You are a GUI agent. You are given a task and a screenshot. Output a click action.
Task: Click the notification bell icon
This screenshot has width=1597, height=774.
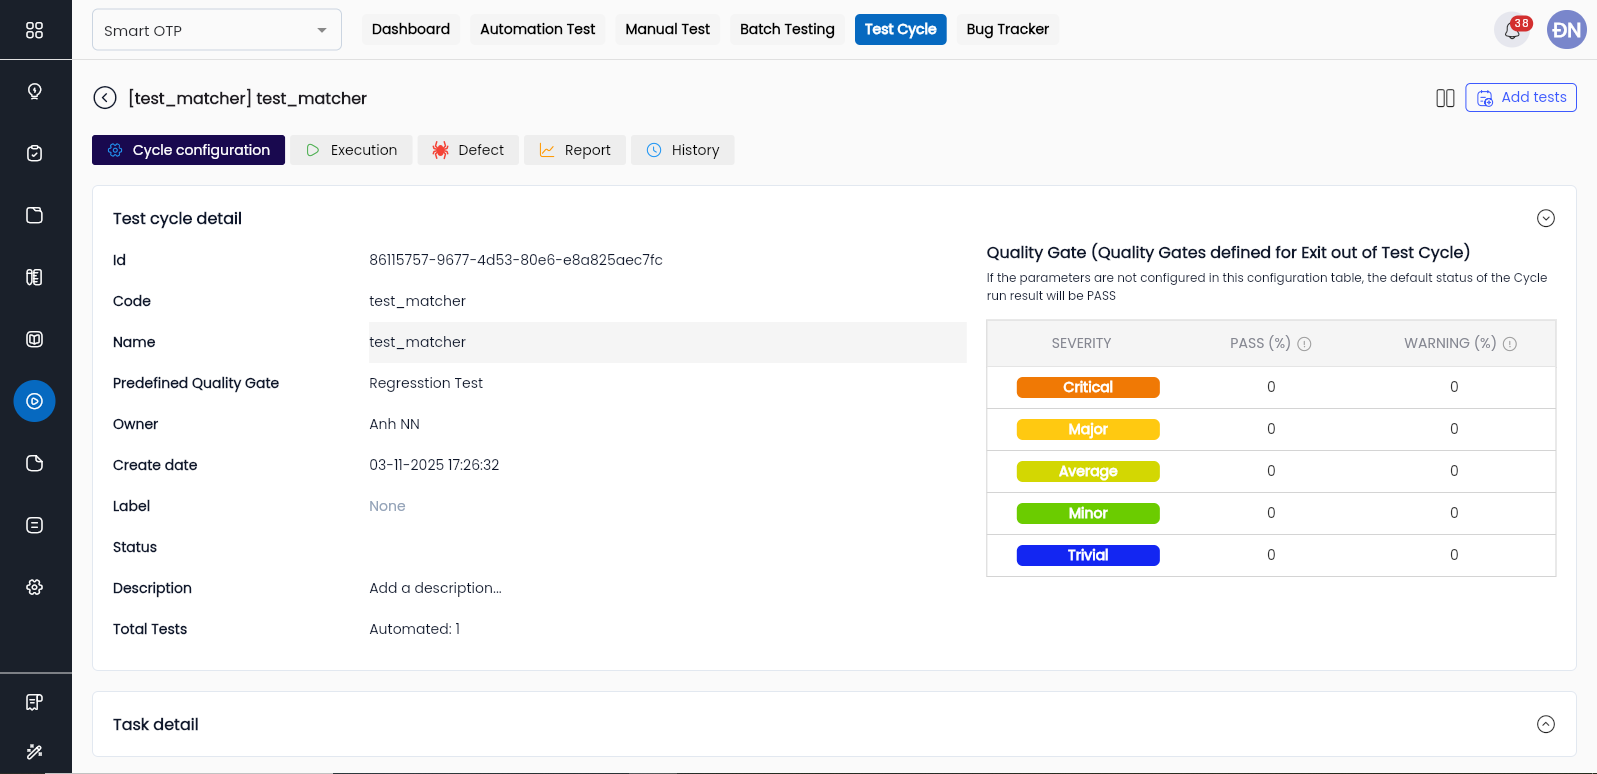(1512, 31)
